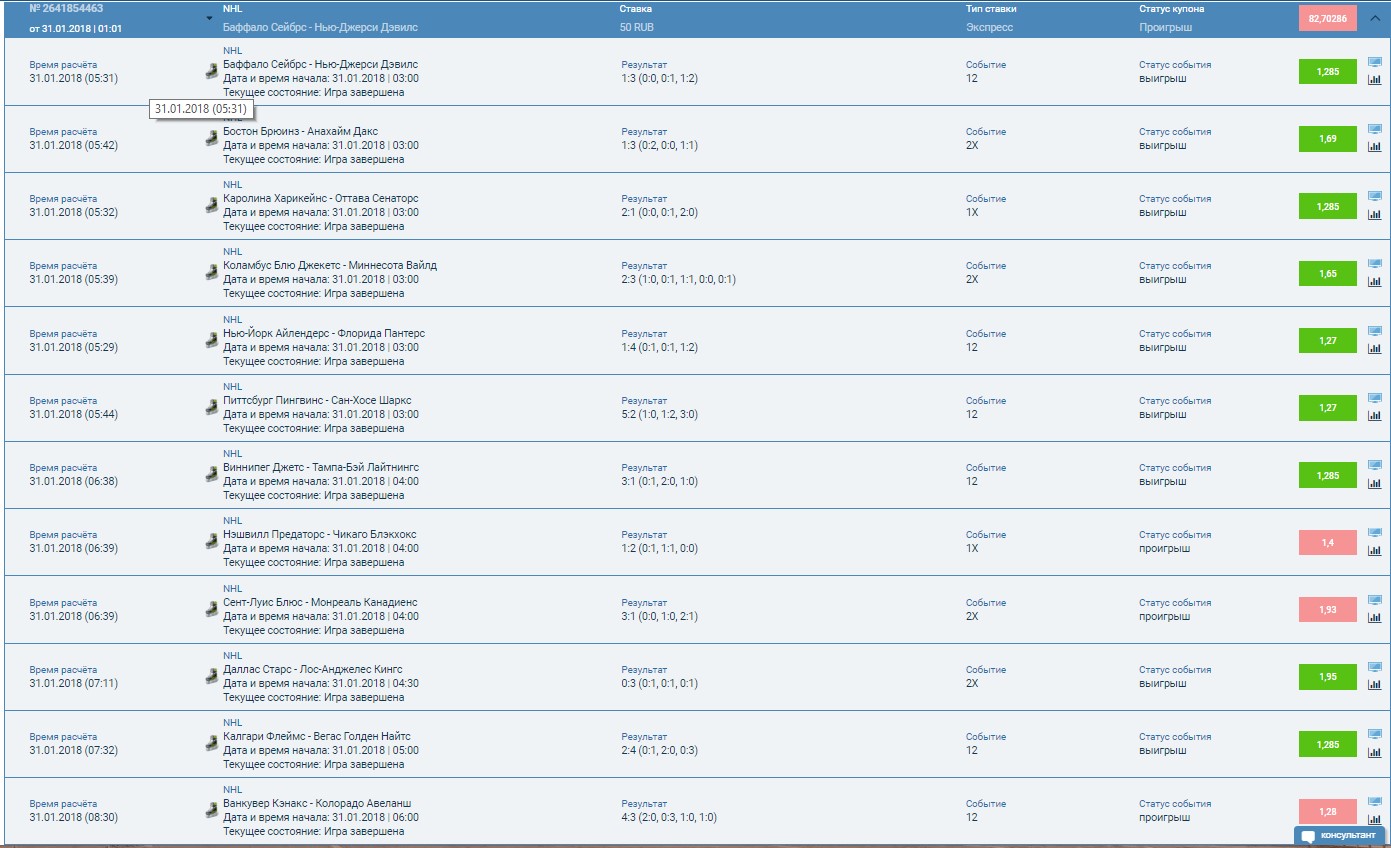Show statistics chart for Коламбус Блю Джекетс
1391x848 pixels.
point(1374,282)
